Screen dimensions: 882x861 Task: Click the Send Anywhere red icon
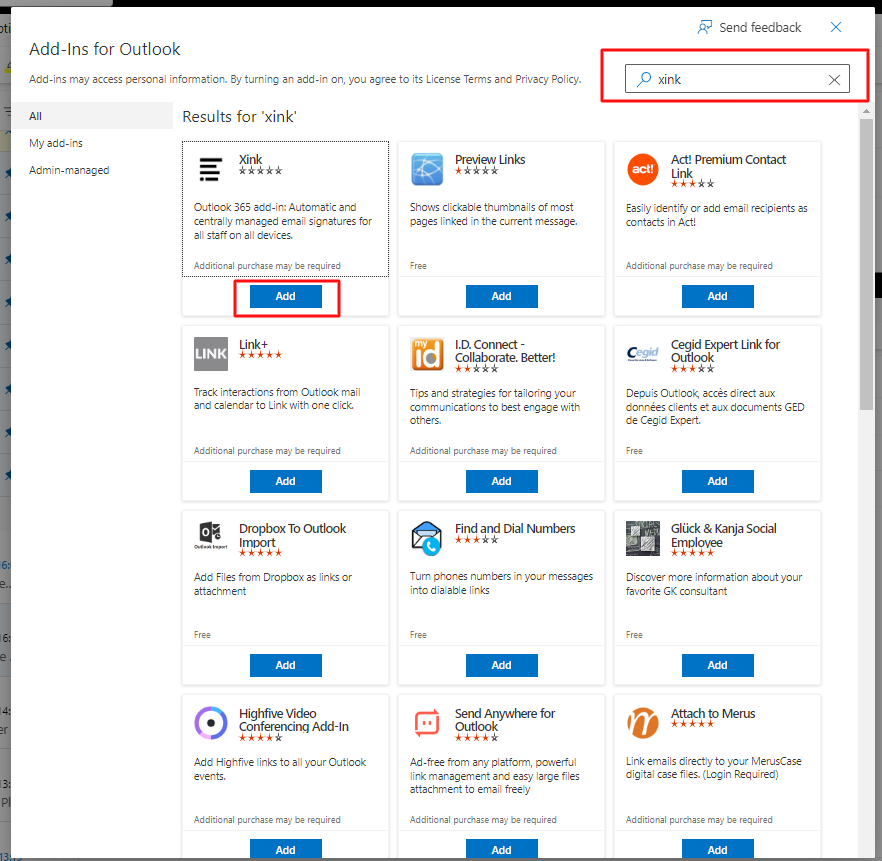pyautogui.click(x=427, y=723)
